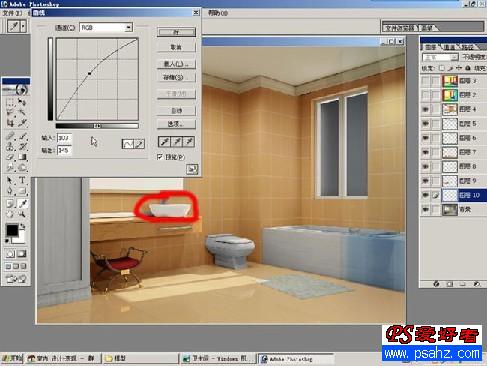Click the Save (S) button in Curves
The image size is (487, 366).
[x=176, y=78]
